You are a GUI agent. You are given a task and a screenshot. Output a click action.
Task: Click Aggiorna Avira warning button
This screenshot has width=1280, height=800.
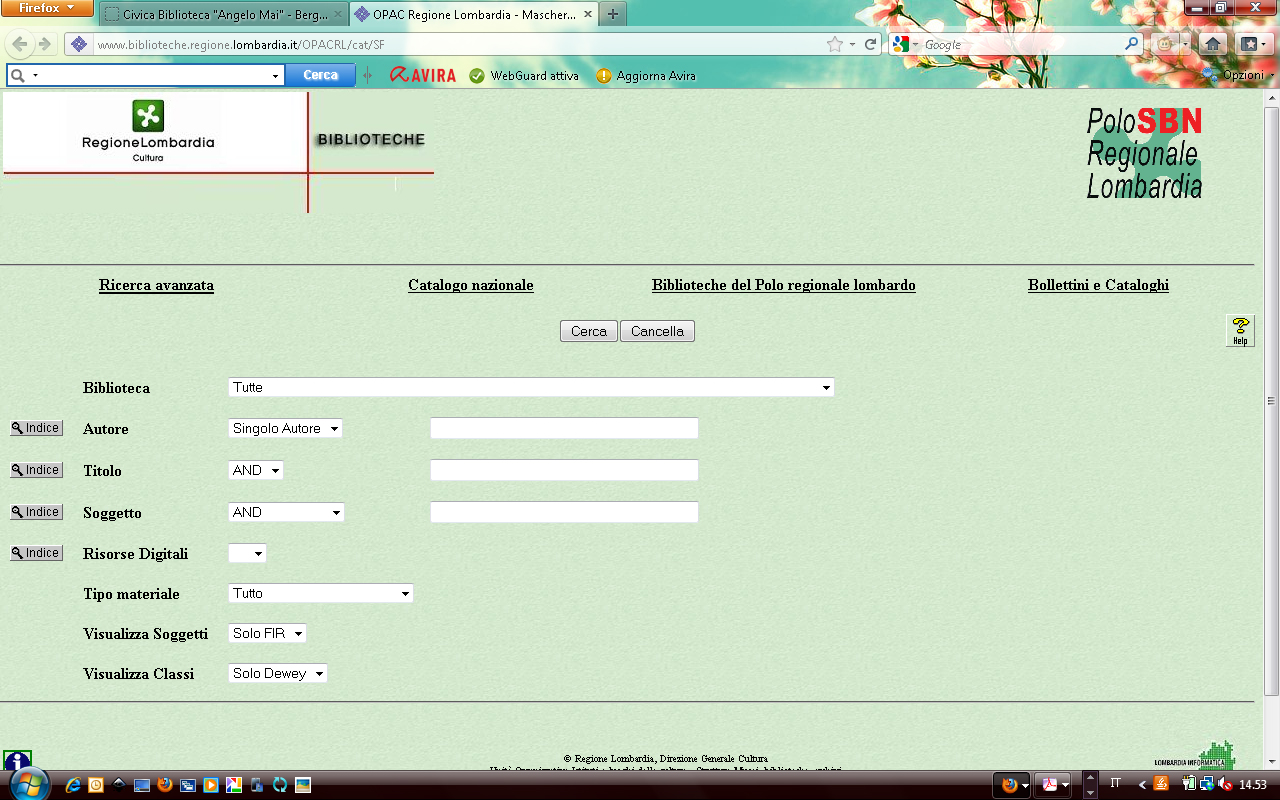[x=646, y=76]
